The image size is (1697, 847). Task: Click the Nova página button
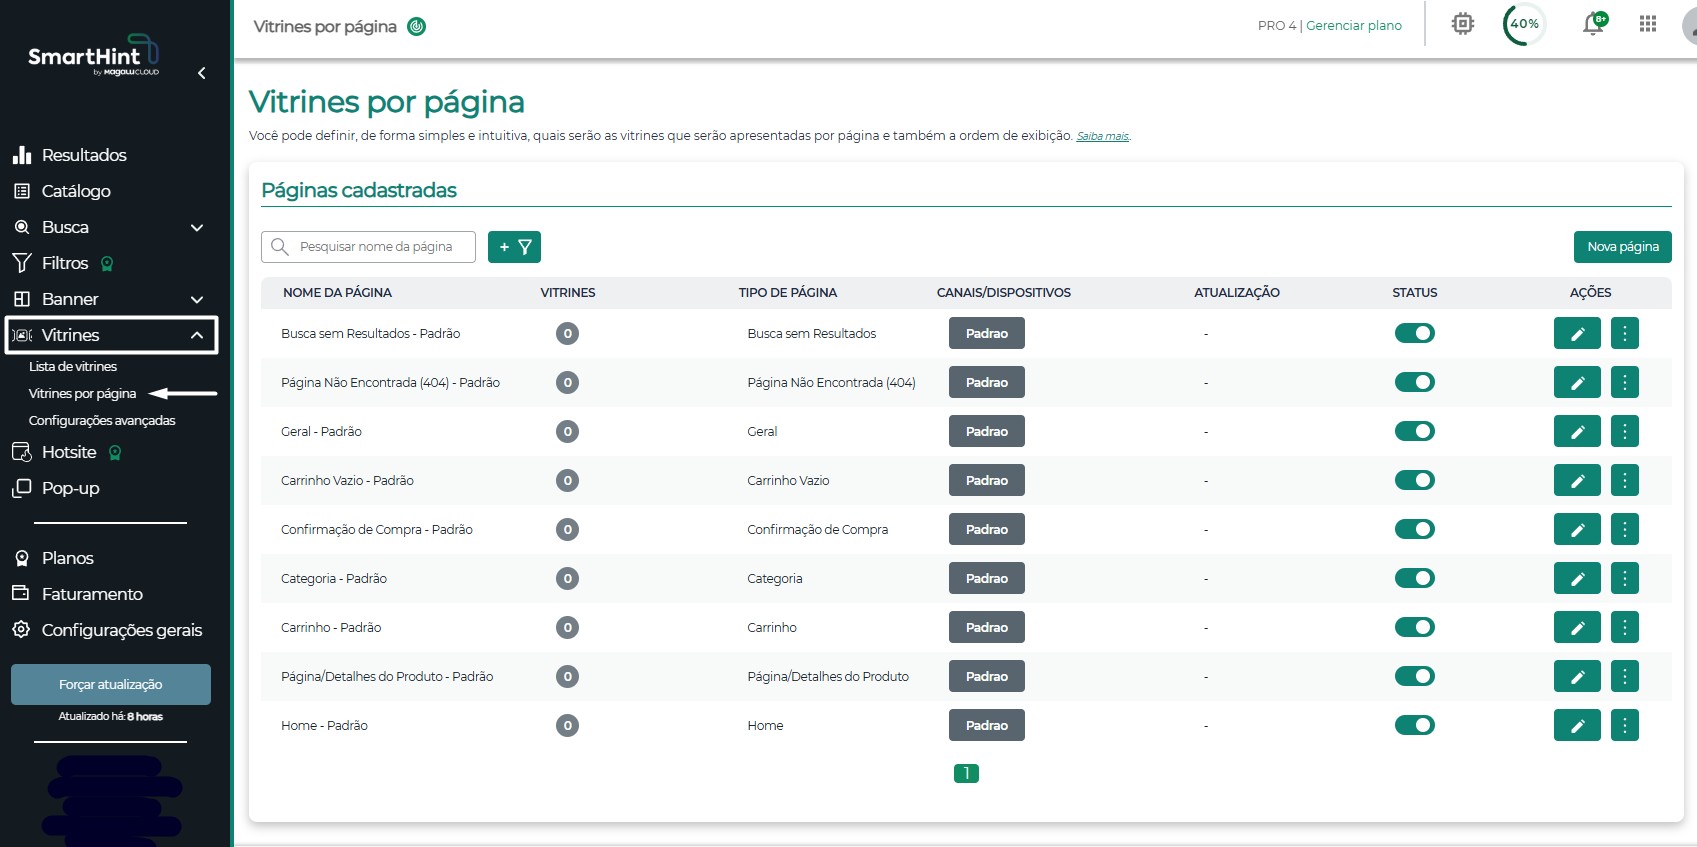coord(1623,247)
